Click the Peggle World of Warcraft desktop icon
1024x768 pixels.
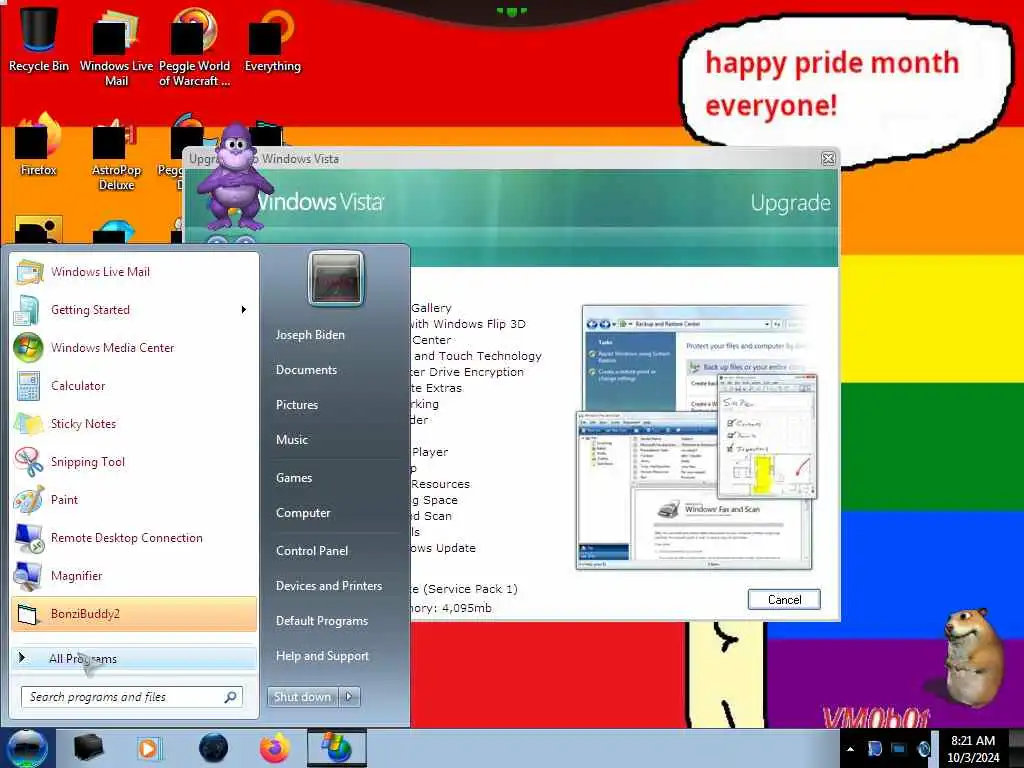pos(194,47)
